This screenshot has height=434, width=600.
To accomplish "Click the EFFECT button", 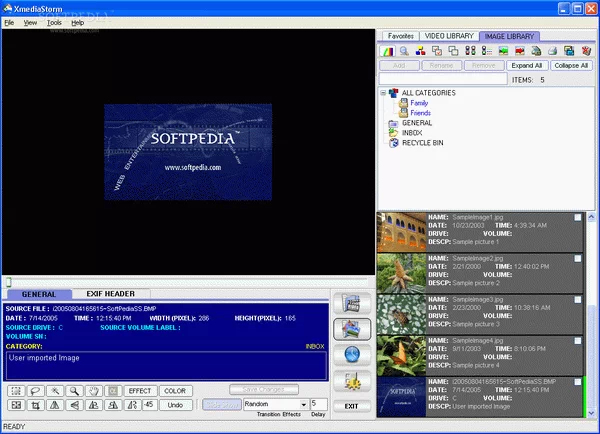I will tap(140, 391).
